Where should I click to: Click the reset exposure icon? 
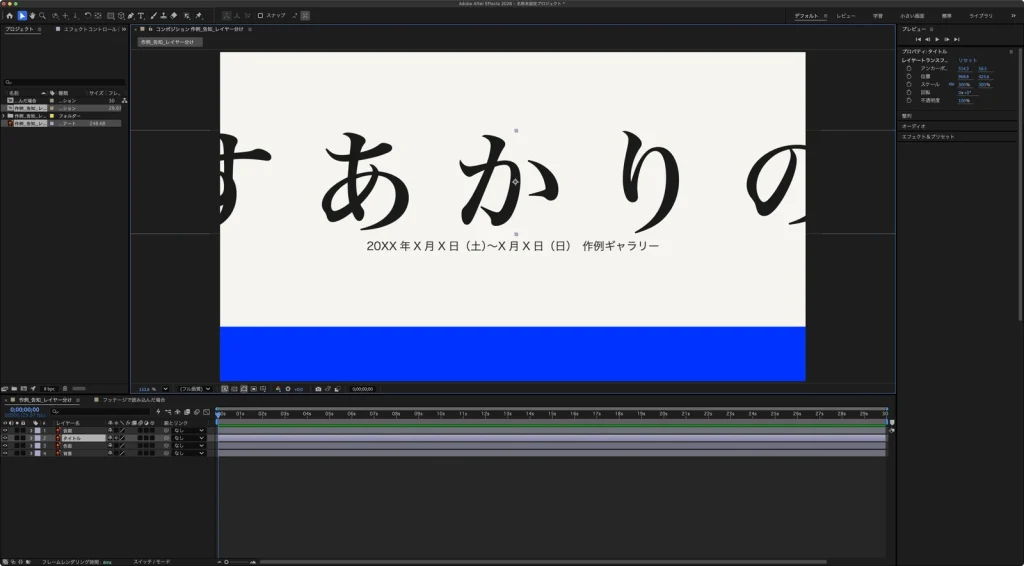pyautogui.click(x=288, y=389)
